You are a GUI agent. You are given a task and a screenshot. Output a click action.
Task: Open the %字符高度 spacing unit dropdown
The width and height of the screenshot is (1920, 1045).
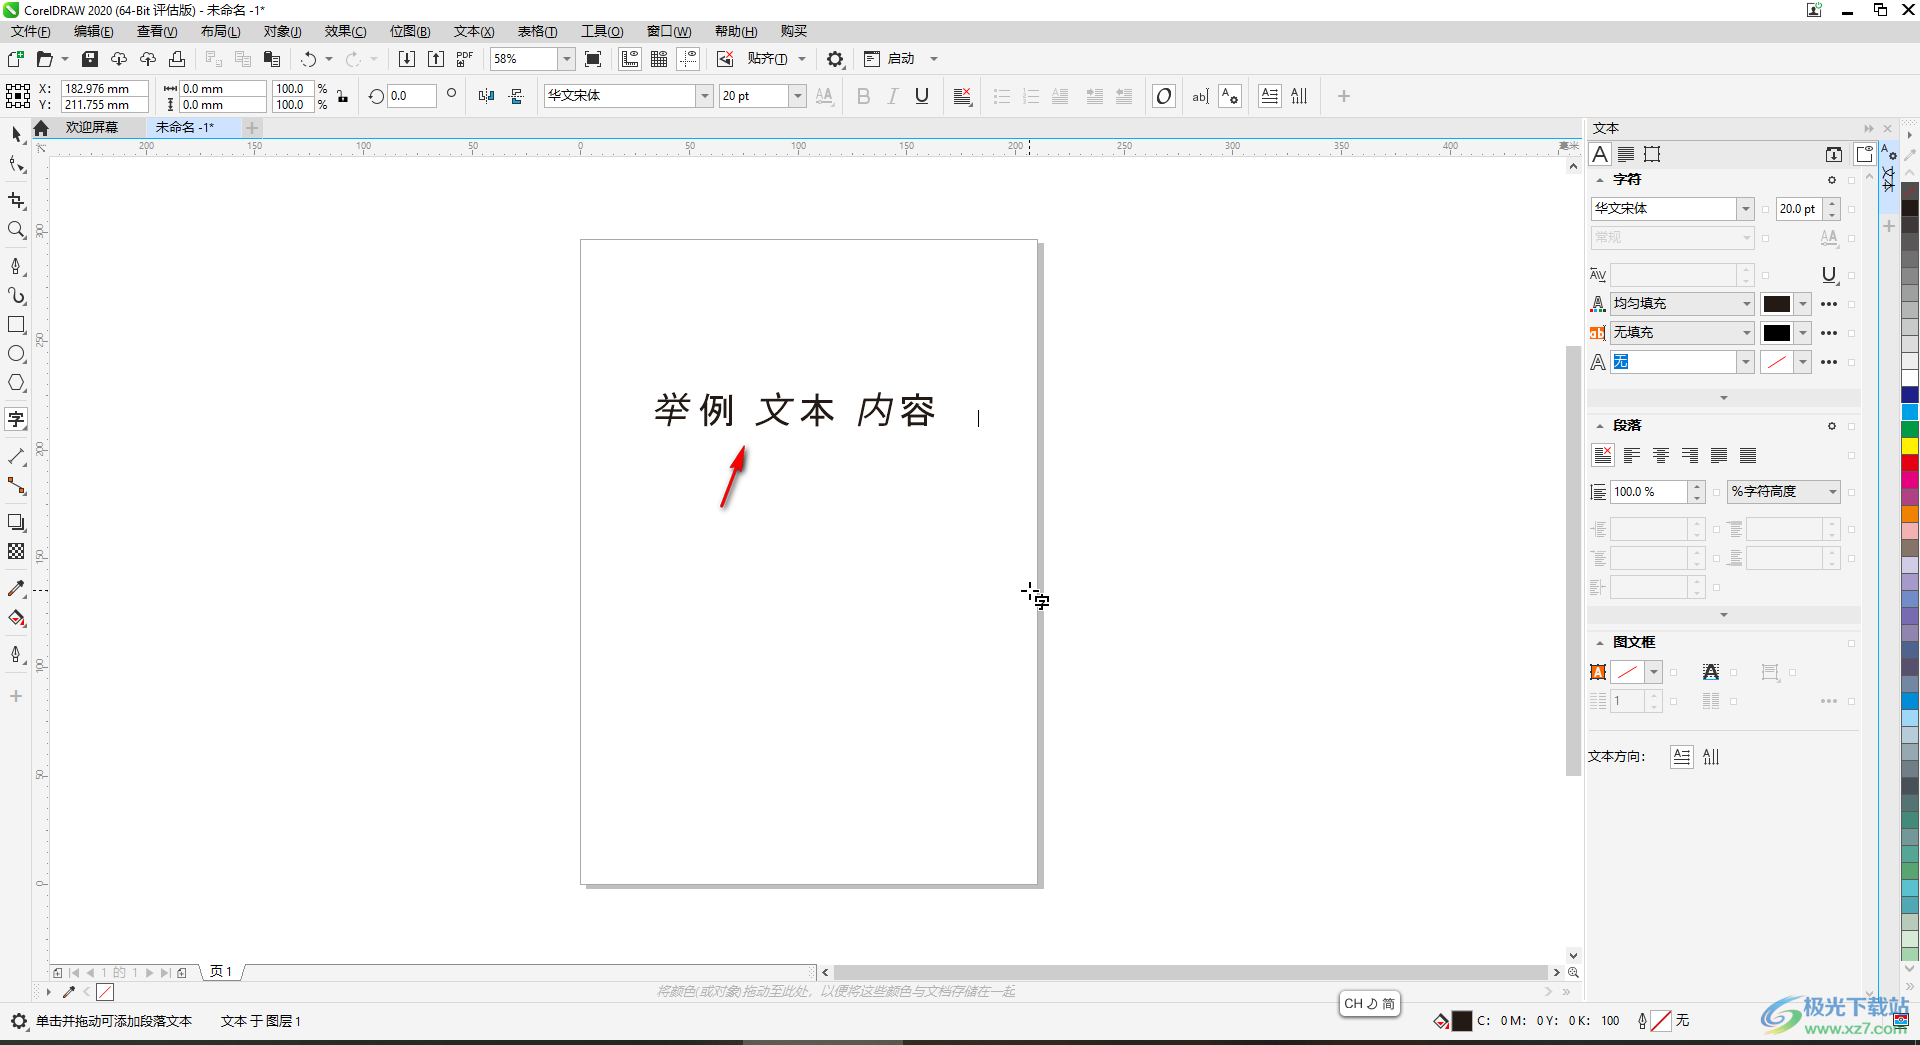tap(1832, 492)
